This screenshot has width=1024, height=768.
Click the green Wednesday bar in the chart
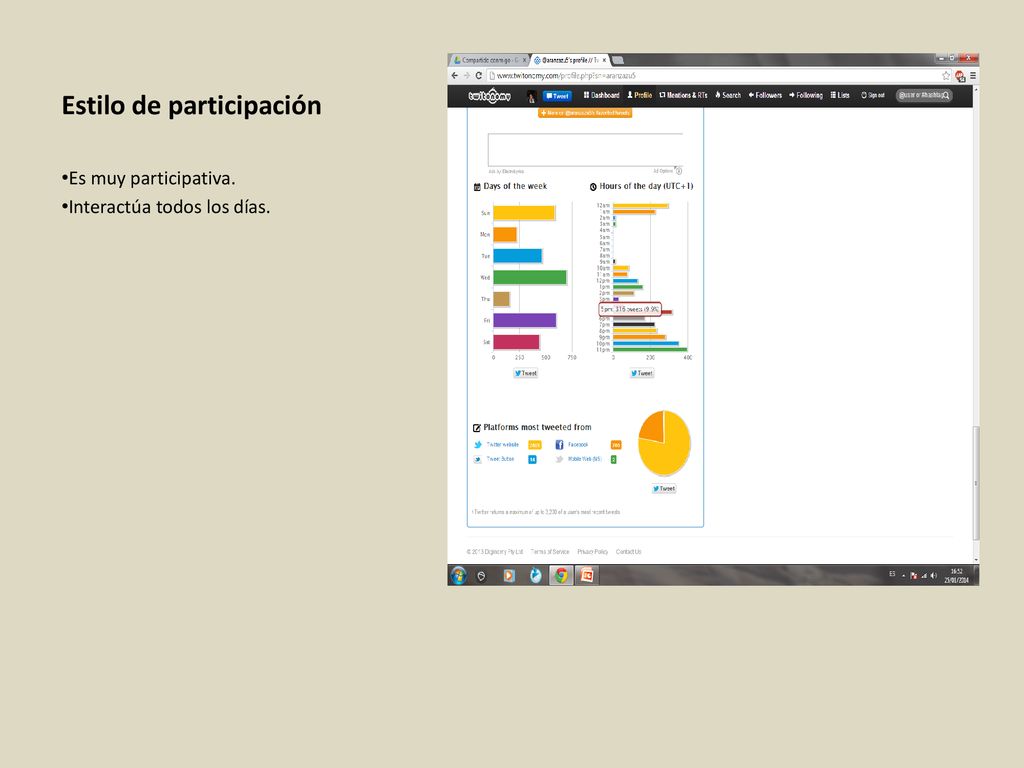coord(530,278)
